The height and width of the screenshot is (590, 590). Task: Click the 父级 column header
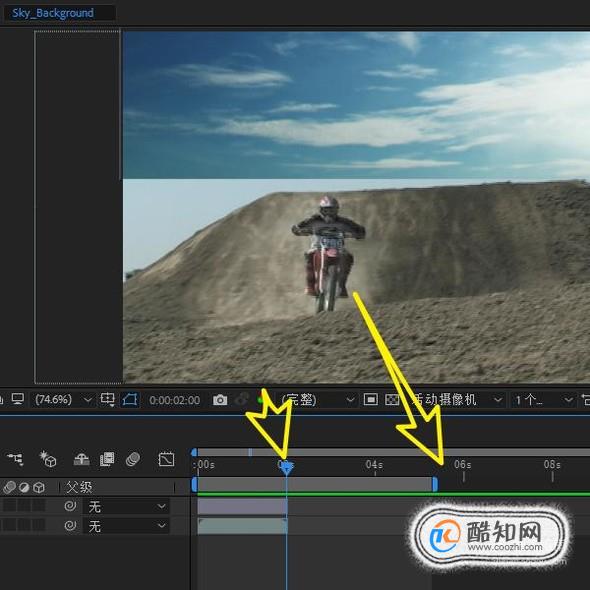coord(79,487)
